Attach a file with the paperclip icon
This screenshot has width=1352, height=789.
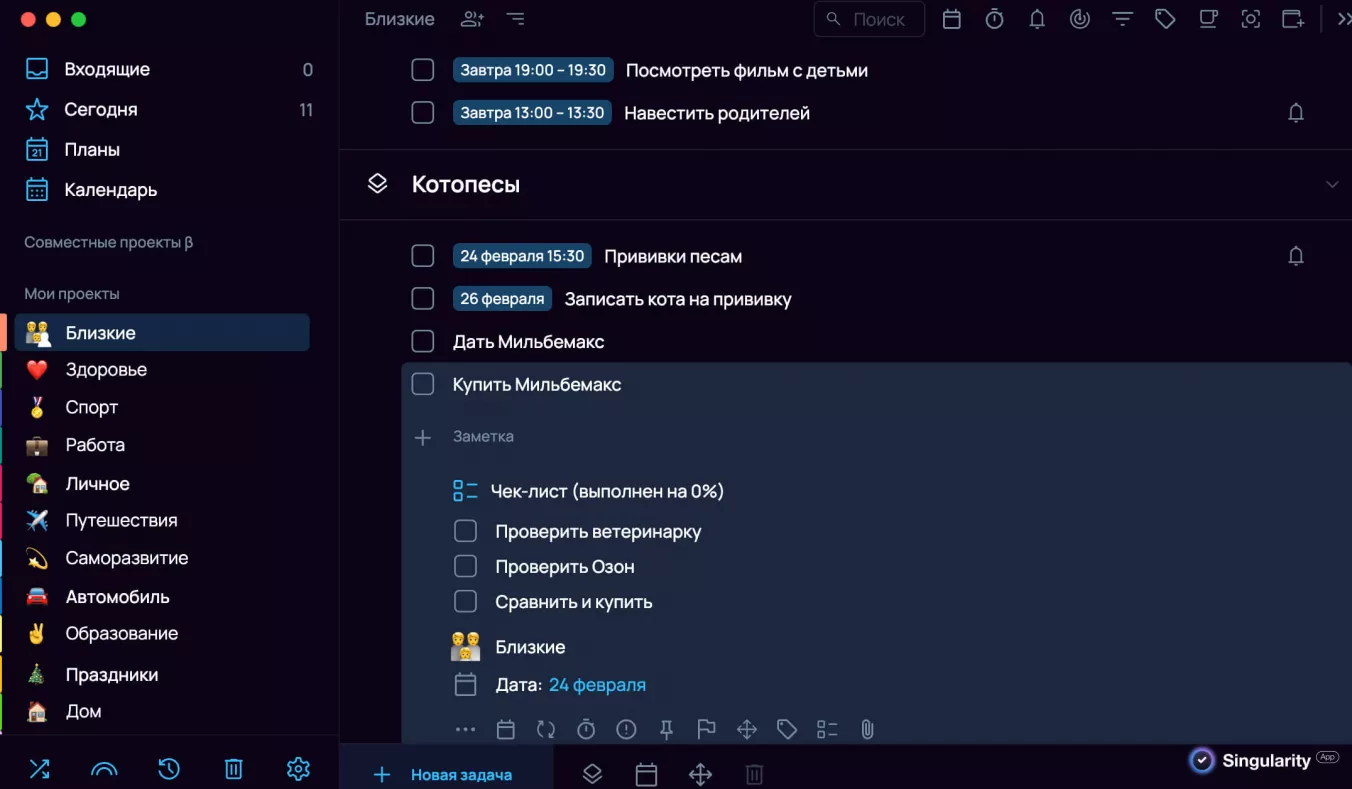(867, 730)
